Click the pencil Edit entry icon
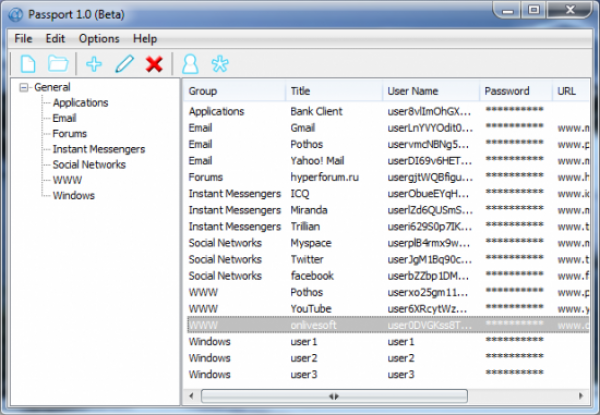Screen dimensions: 600x415 click(124, 64)
